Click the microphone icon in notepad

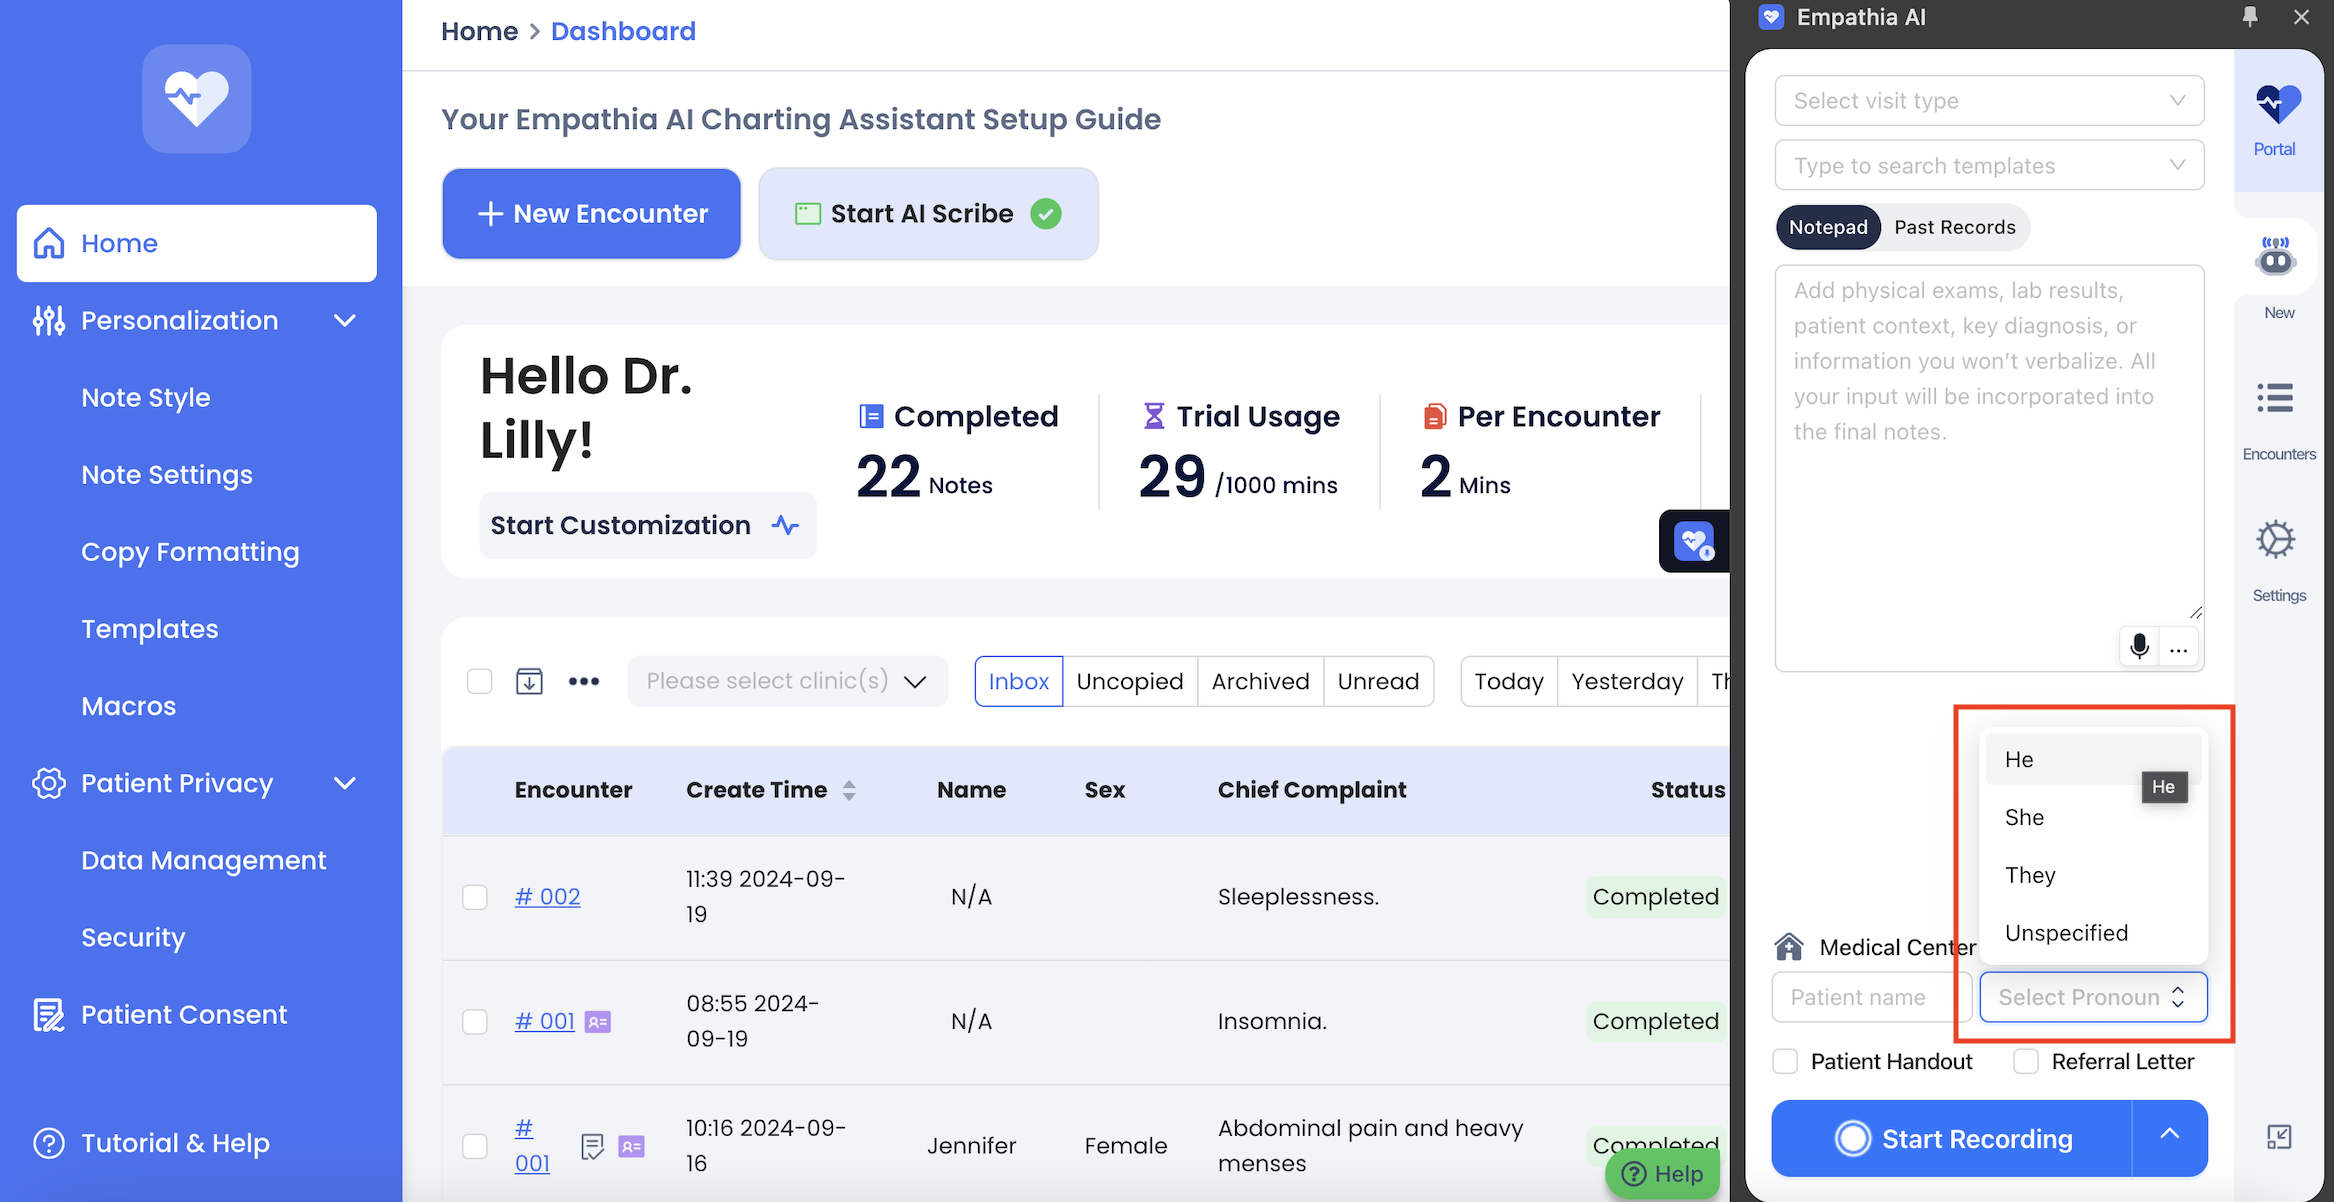(2139, 647)
